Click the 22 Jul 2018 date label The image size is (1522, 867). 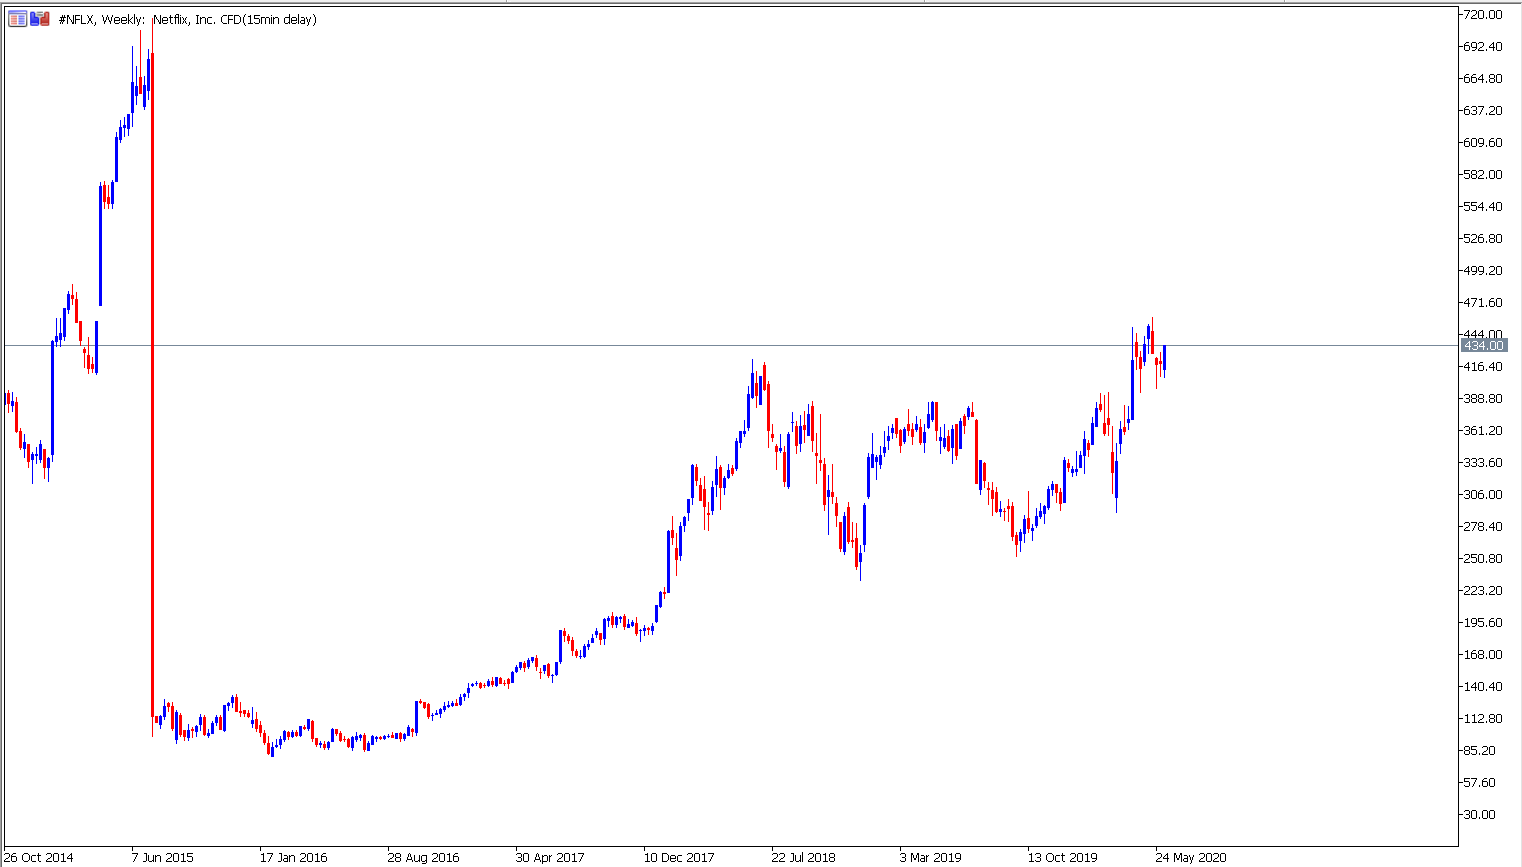click(x=803, y=857)
